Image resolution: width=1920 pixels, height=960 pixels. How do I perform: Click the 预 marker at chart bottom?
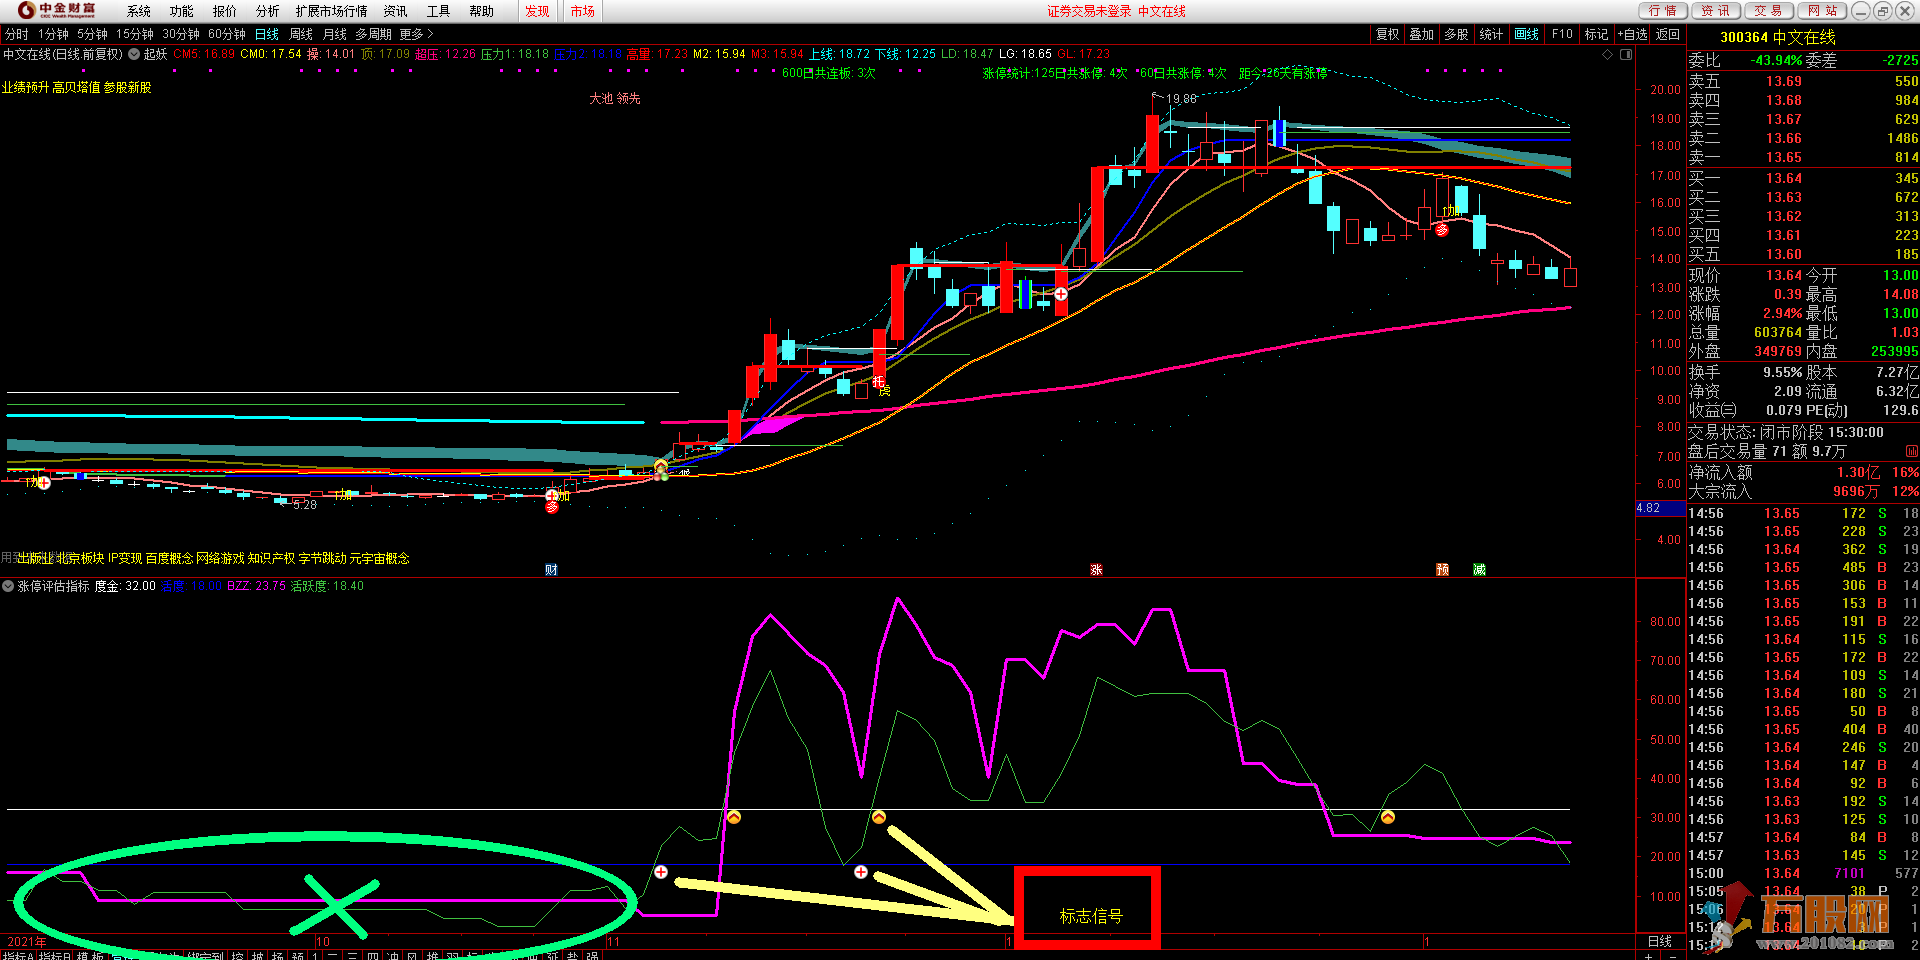(x=1443, y=569)
